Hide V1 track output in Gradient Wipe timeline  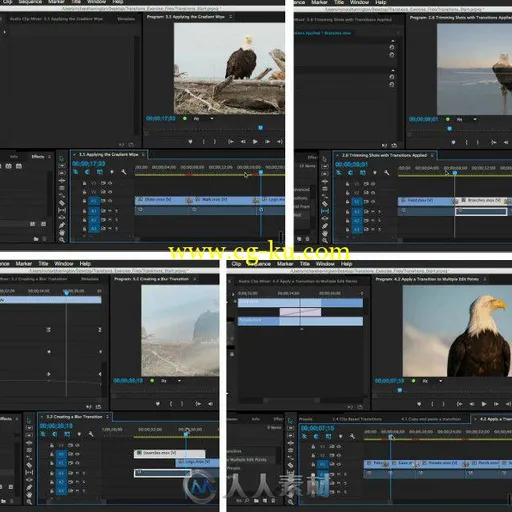(110, 201)
